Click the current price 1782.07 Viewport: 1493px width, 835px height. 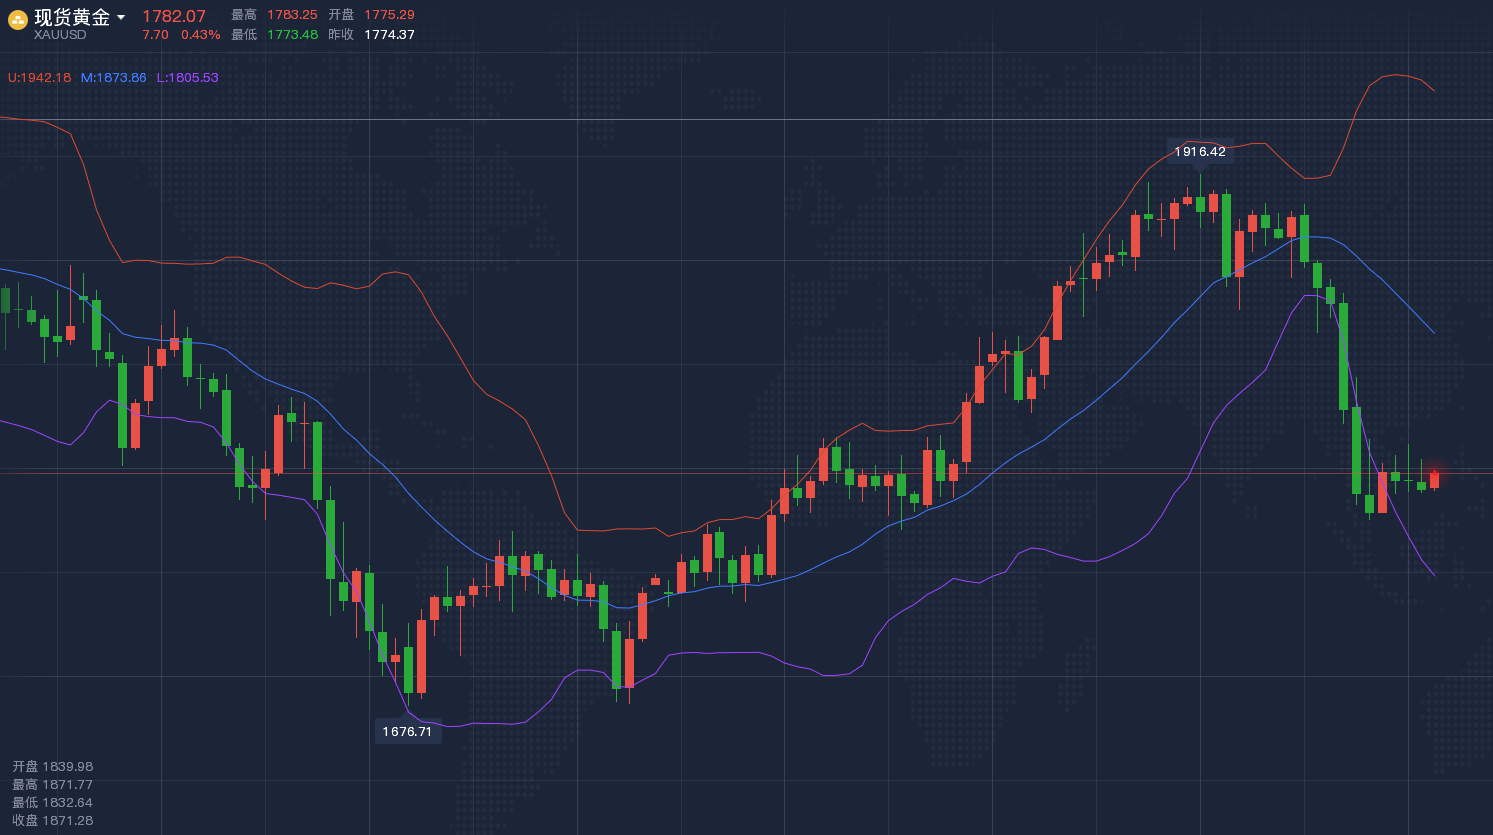coord(174,16)
